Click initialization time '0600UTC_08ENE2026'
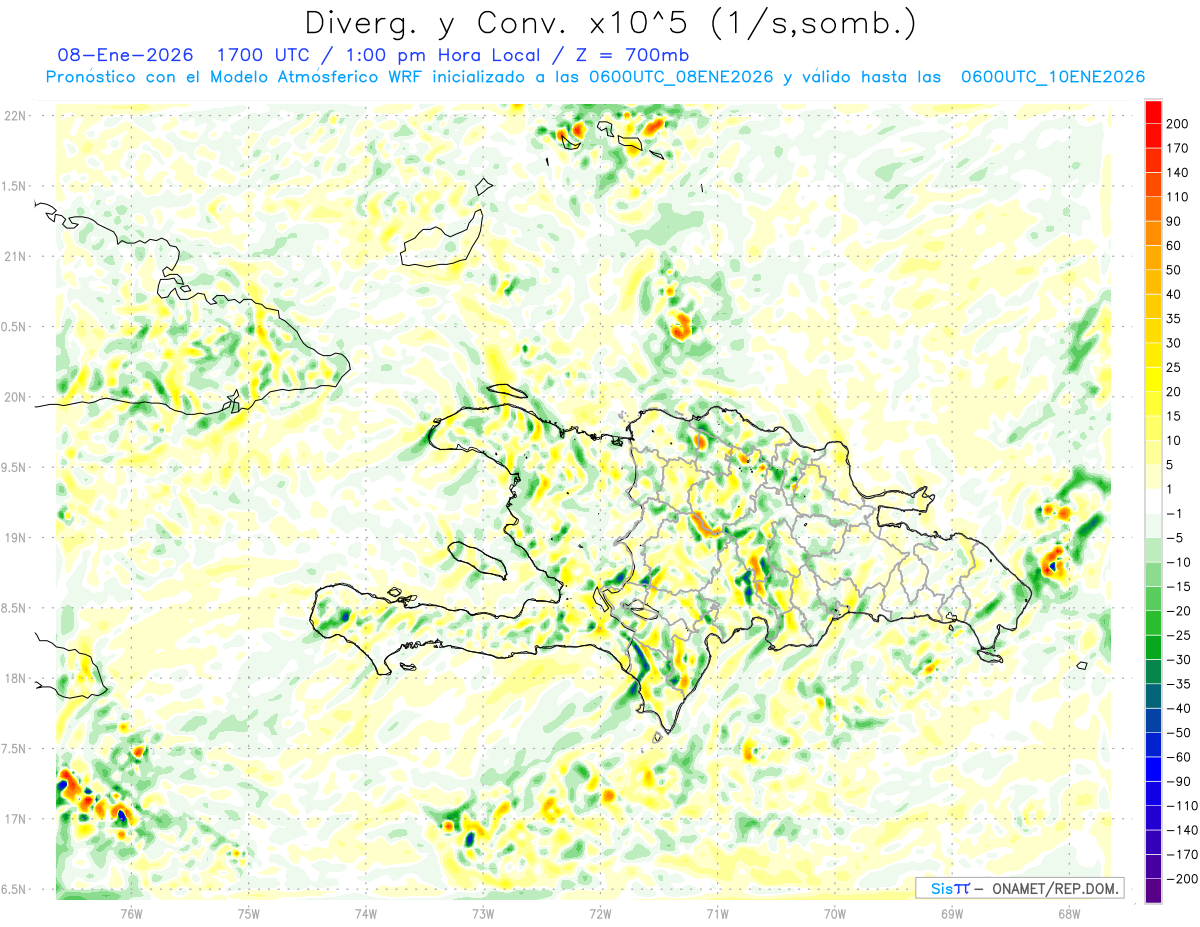This screenshot has width=1200, height=927. click(681, 77)
